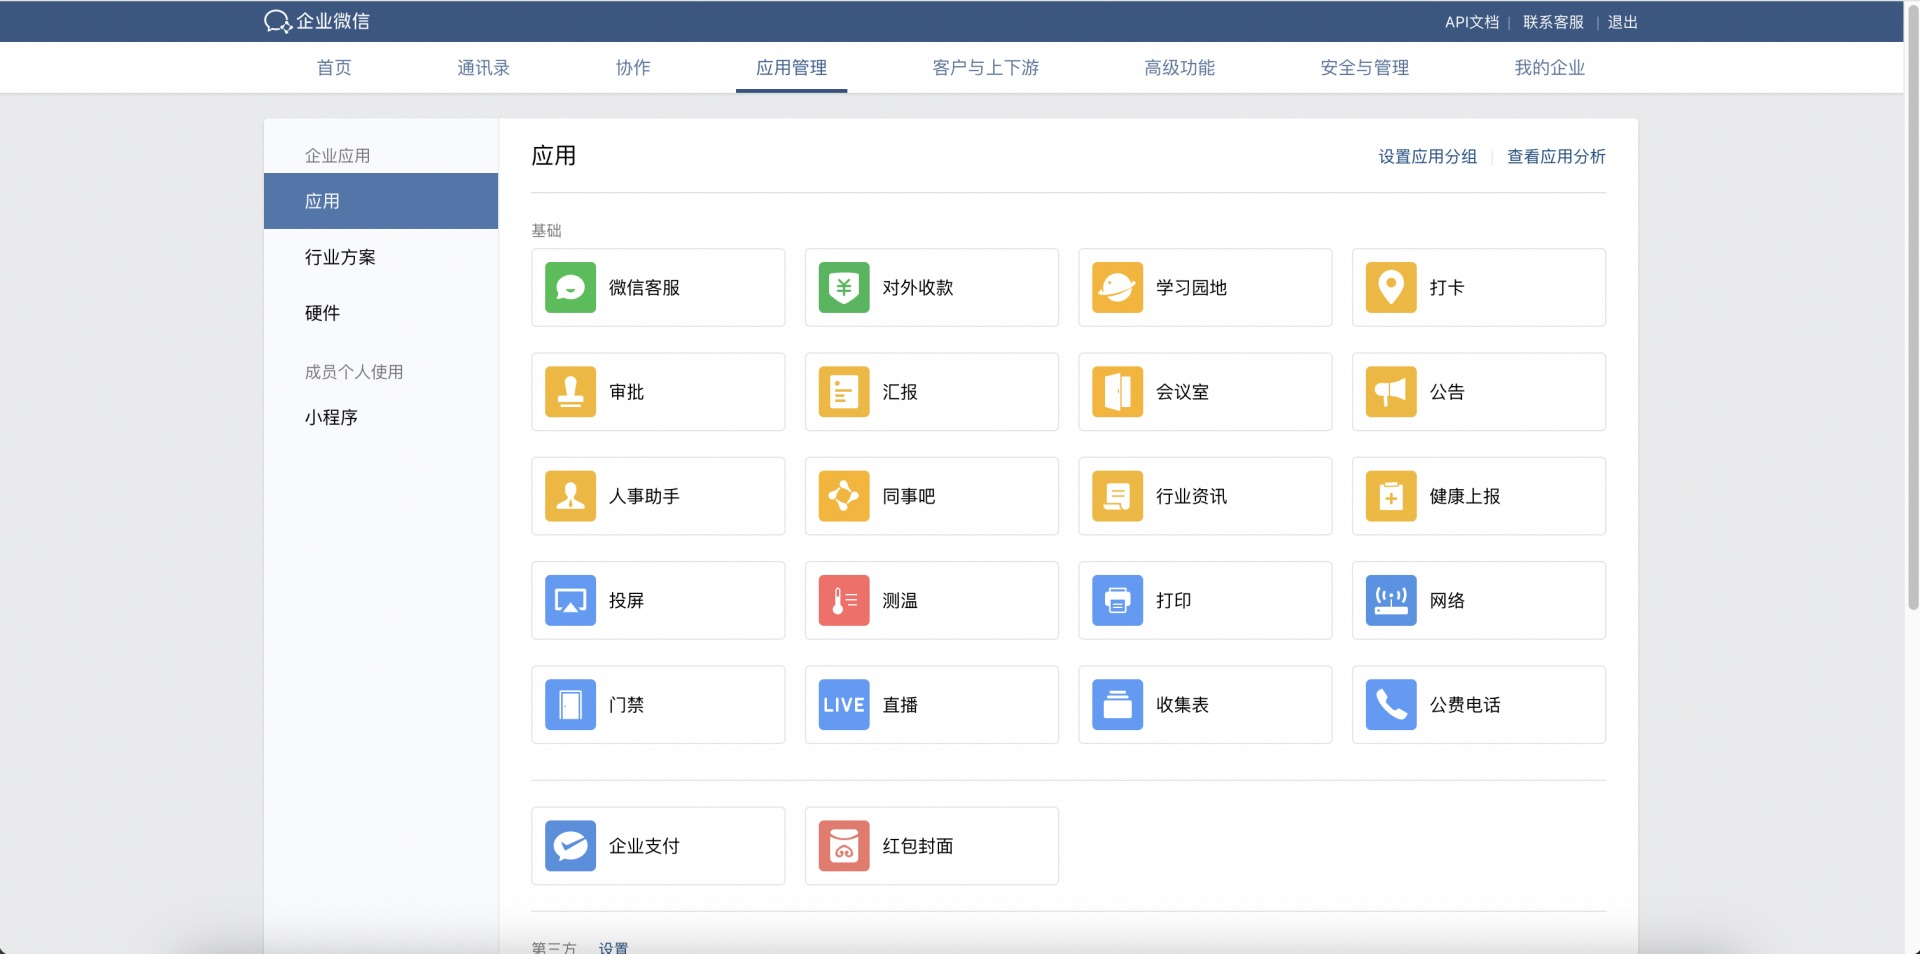Click 退出 to log out

(1622, 22)
